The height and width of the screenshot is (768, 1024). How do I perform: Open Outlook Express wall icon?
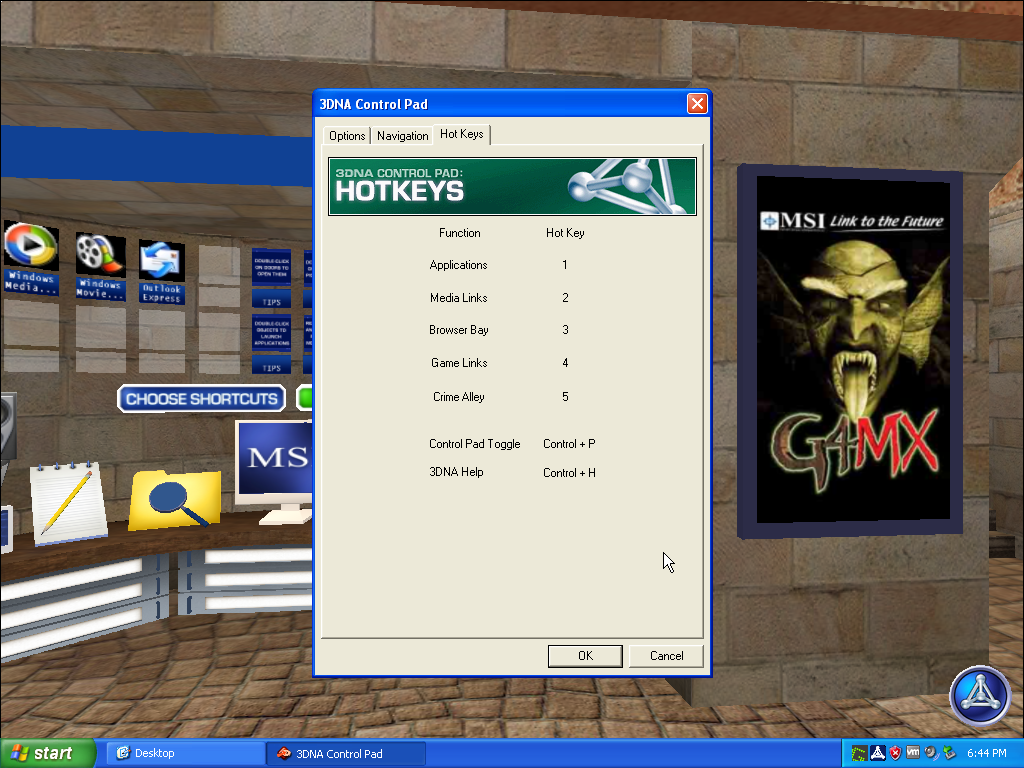[x=161, y=272]
